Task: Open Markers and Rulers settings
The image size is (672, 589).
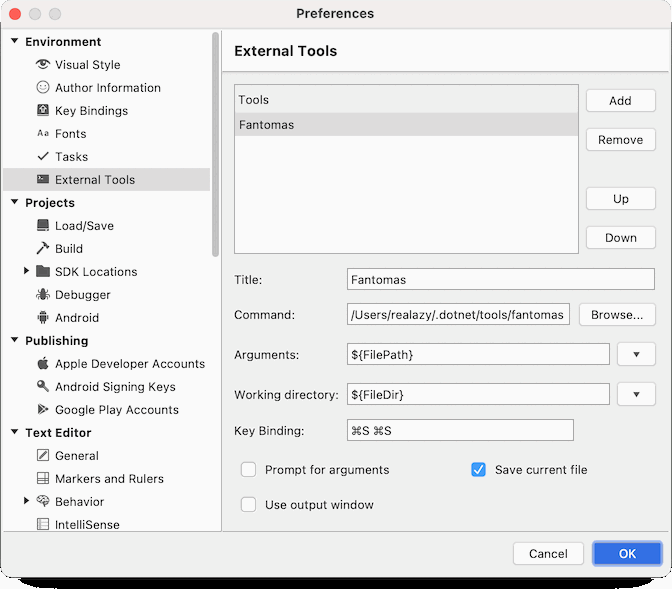Action: point(109,478)
